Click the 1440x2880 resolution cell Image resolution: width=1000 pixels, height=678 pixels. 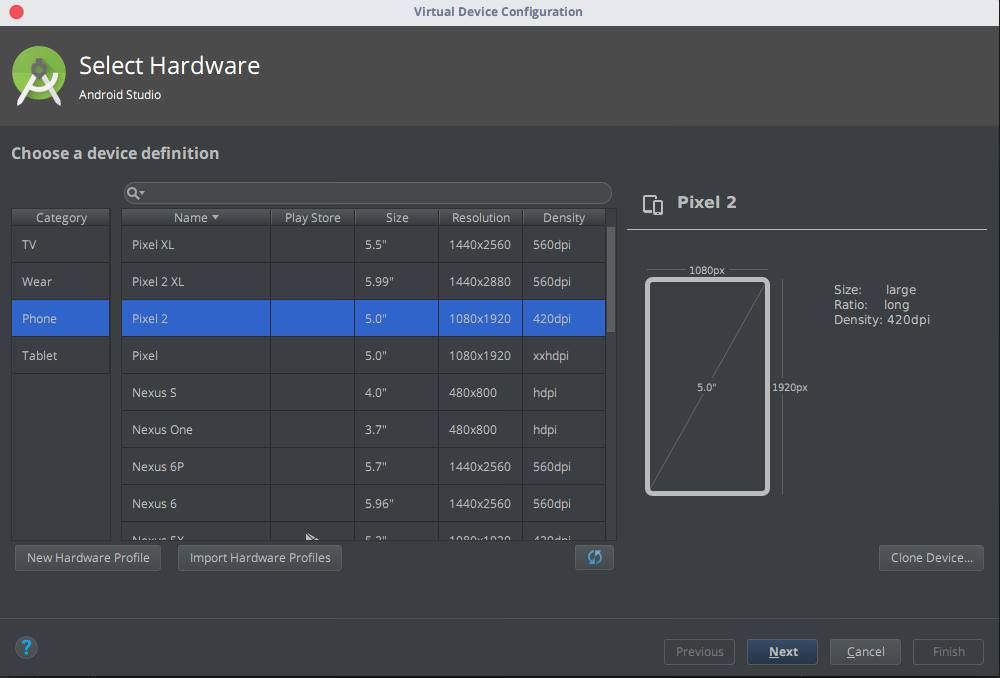[480, 282]
